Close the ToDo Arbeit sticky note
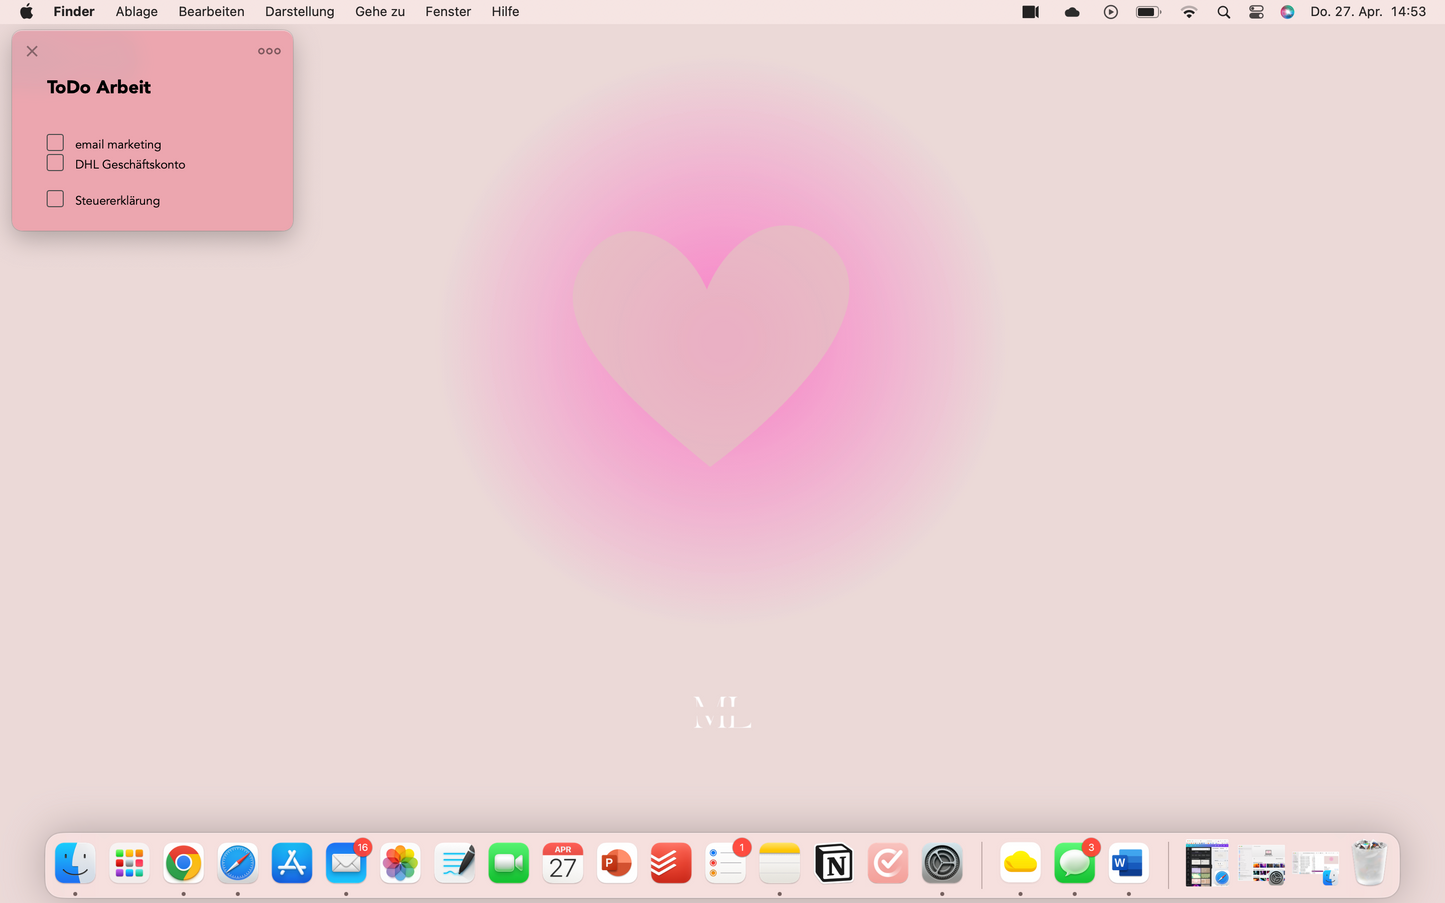 coord(32,51)
